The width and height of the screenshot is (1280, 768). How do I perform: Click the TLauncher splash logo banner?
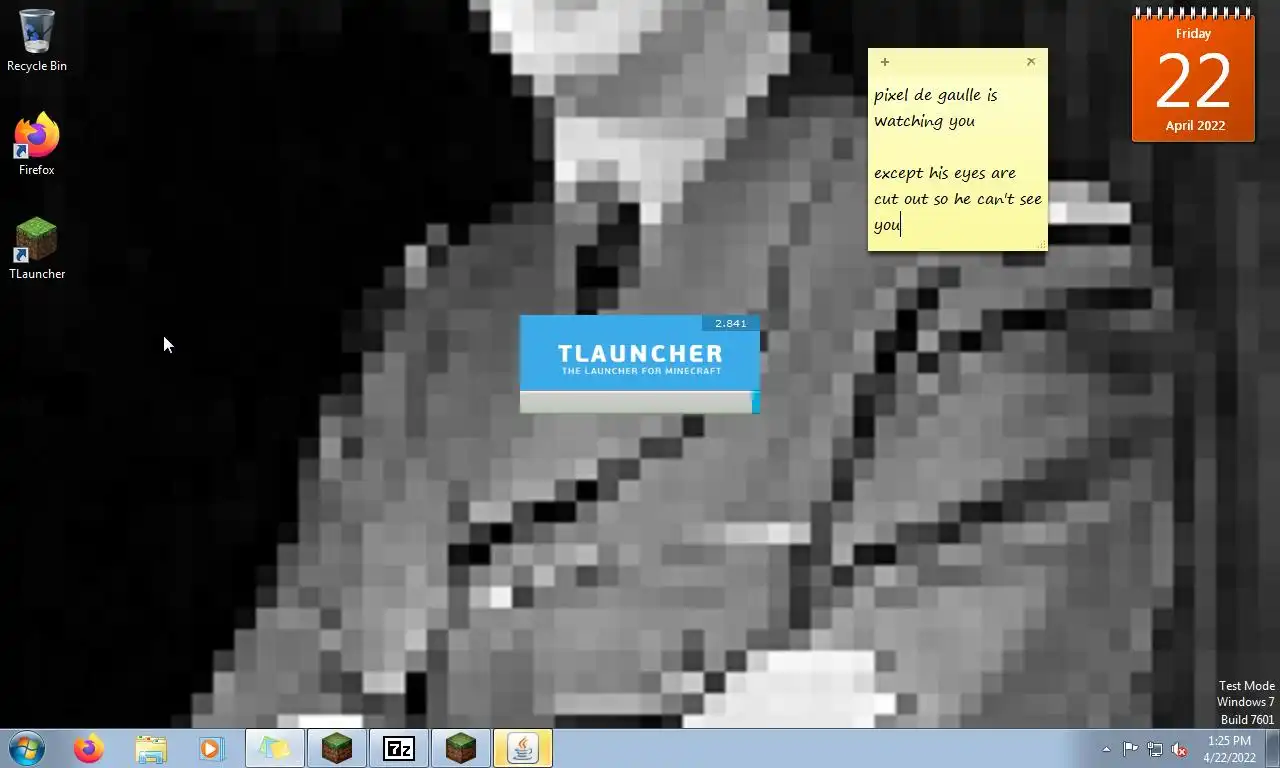[x=640, y=354]
